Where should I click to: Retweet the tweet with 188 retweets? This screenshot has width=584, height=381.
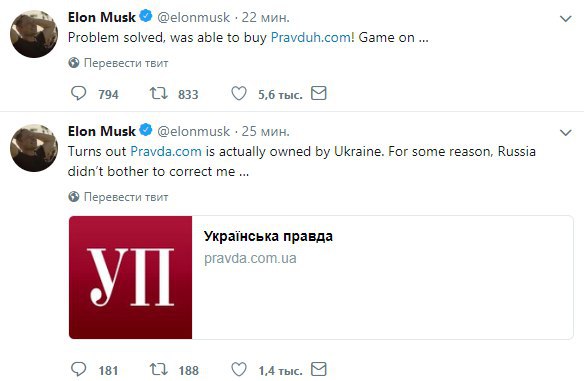point(158,369)
